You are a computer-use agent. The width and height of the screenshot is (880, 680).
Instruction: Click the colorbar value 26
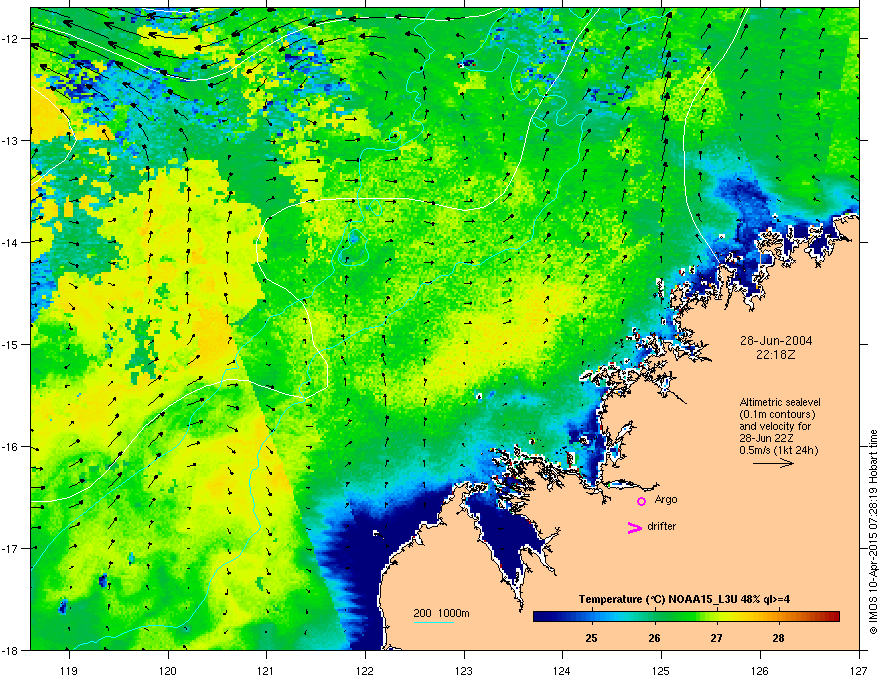pyautogui.click(x=654, y=638)
